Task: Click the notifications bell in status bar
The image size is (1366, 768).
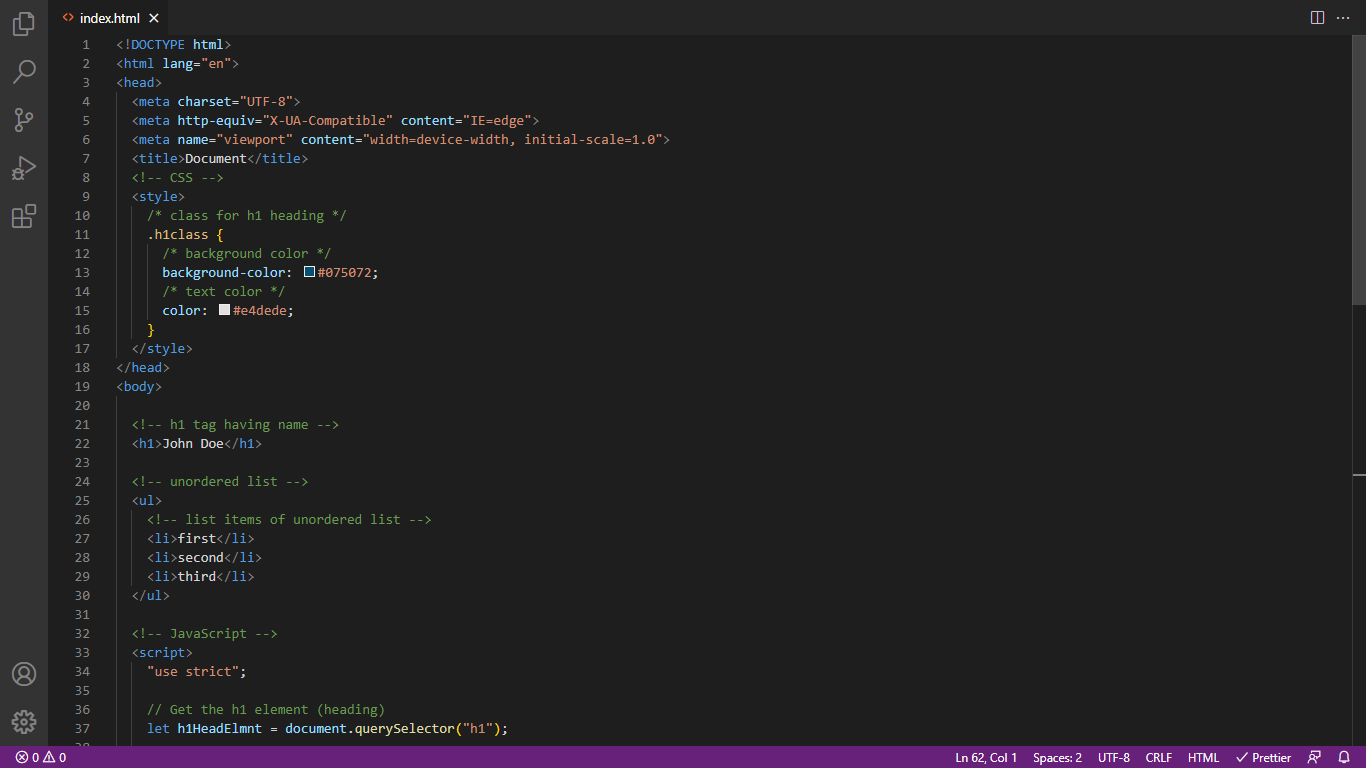Action: coord(1345,758)
